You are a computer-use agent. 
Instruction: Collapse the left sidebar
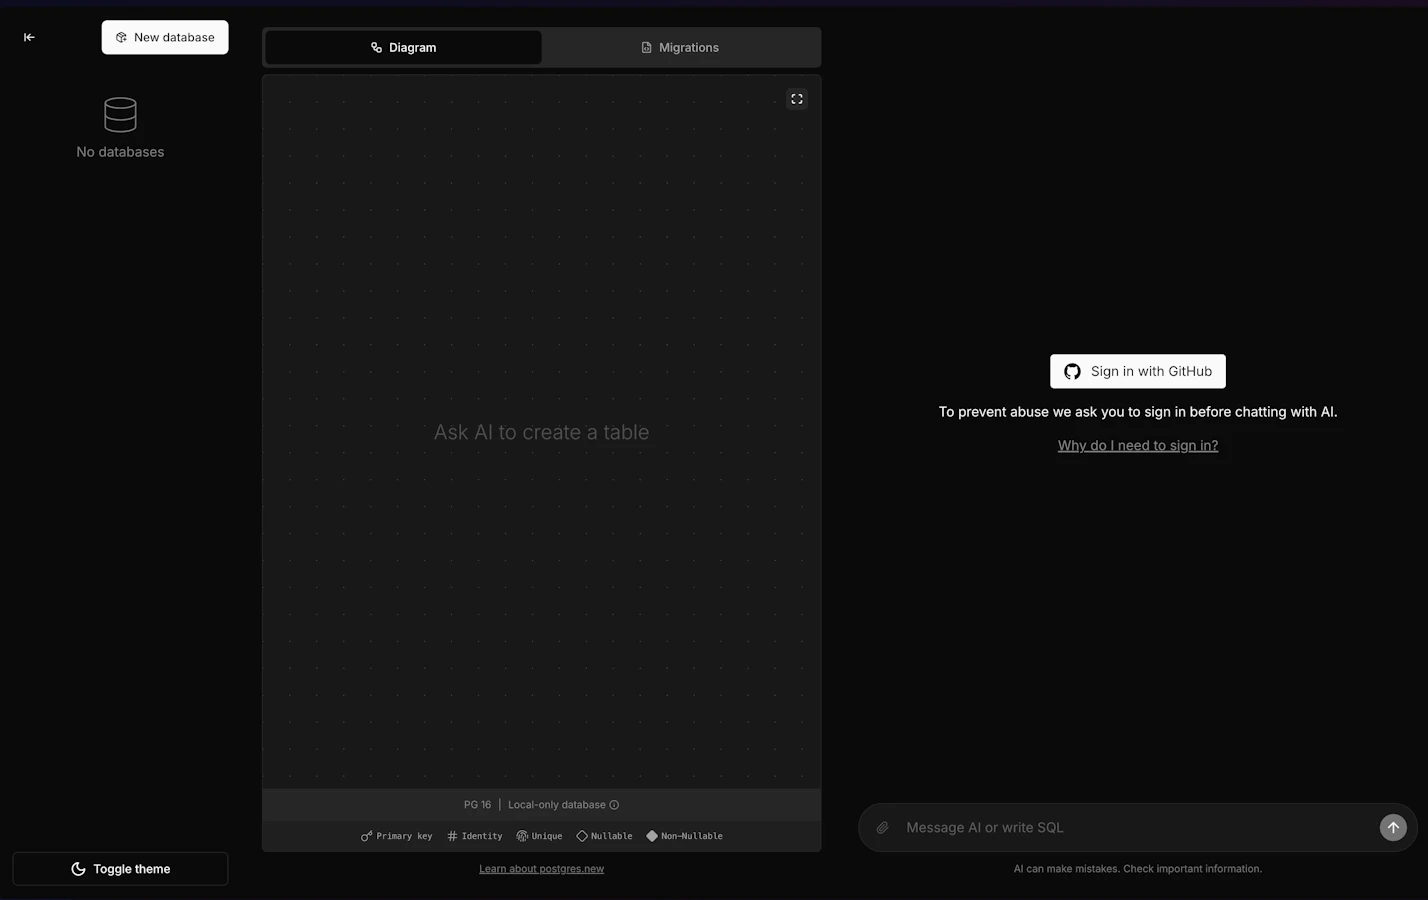[x=29, y=37]
